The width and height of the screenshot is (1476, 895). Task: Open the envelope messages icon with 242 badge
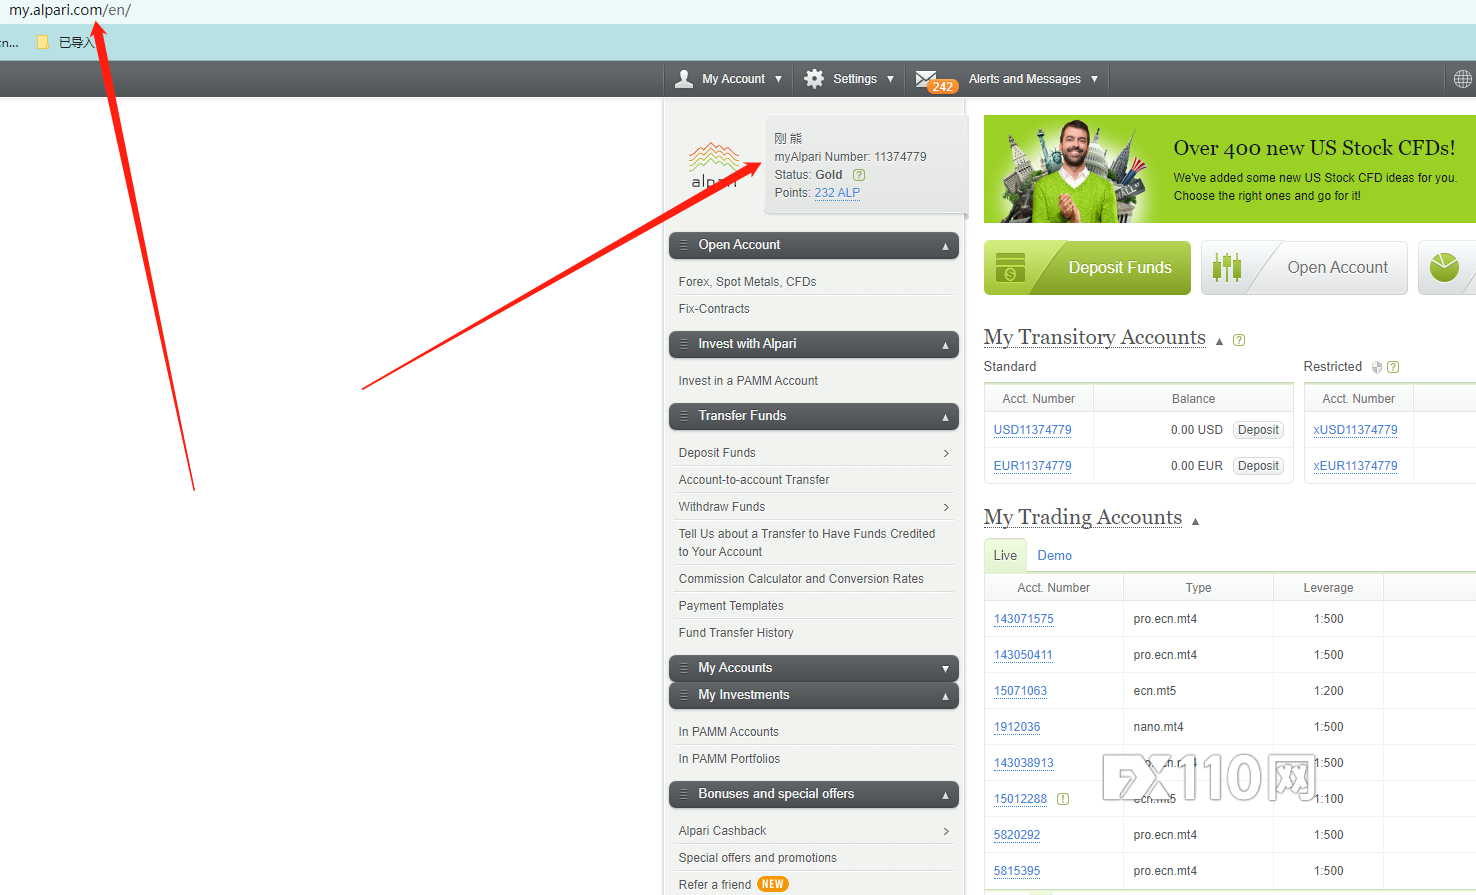(x=936, y=81)
